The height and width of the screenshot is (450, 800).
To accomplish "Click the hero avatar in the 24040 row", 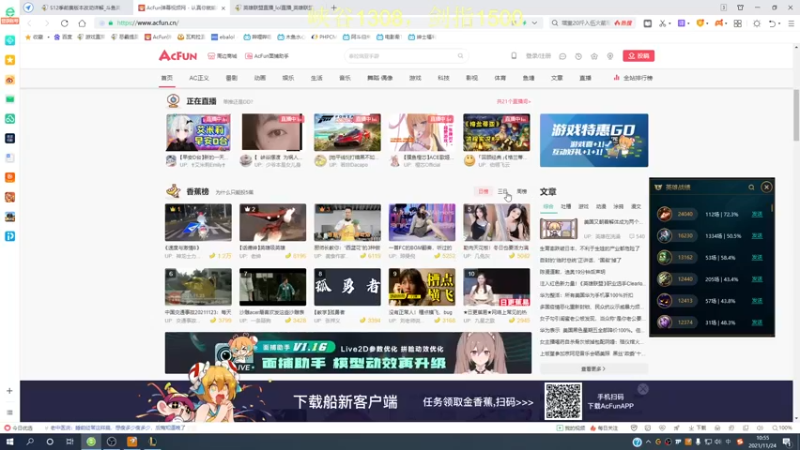I will [x=664, y=214].
